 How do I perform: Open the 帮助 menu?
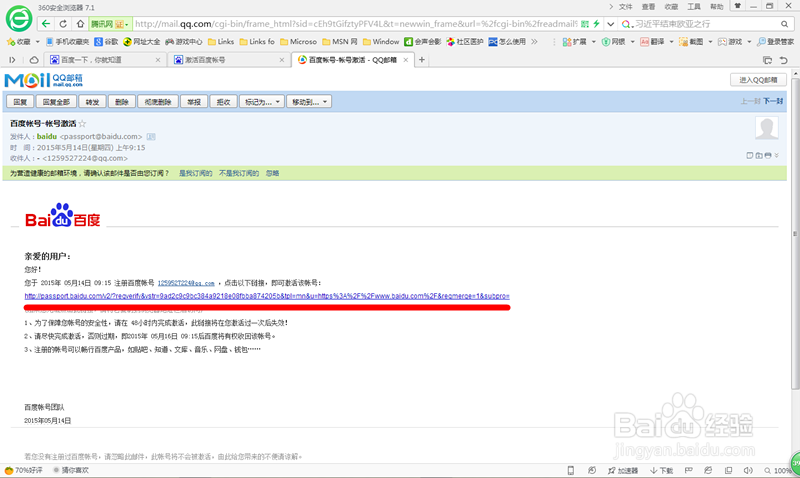[717, 7]
